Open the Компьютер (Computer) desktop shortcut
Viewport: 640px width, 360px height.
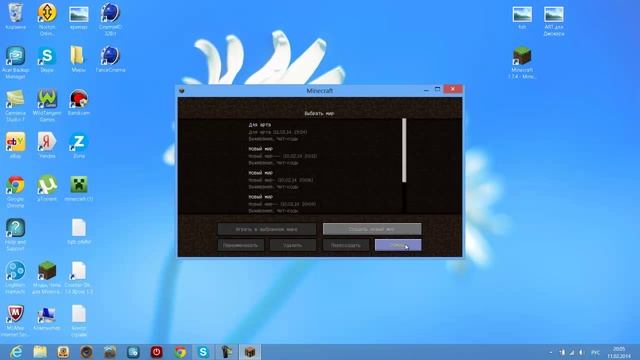[x=47, y=318]
